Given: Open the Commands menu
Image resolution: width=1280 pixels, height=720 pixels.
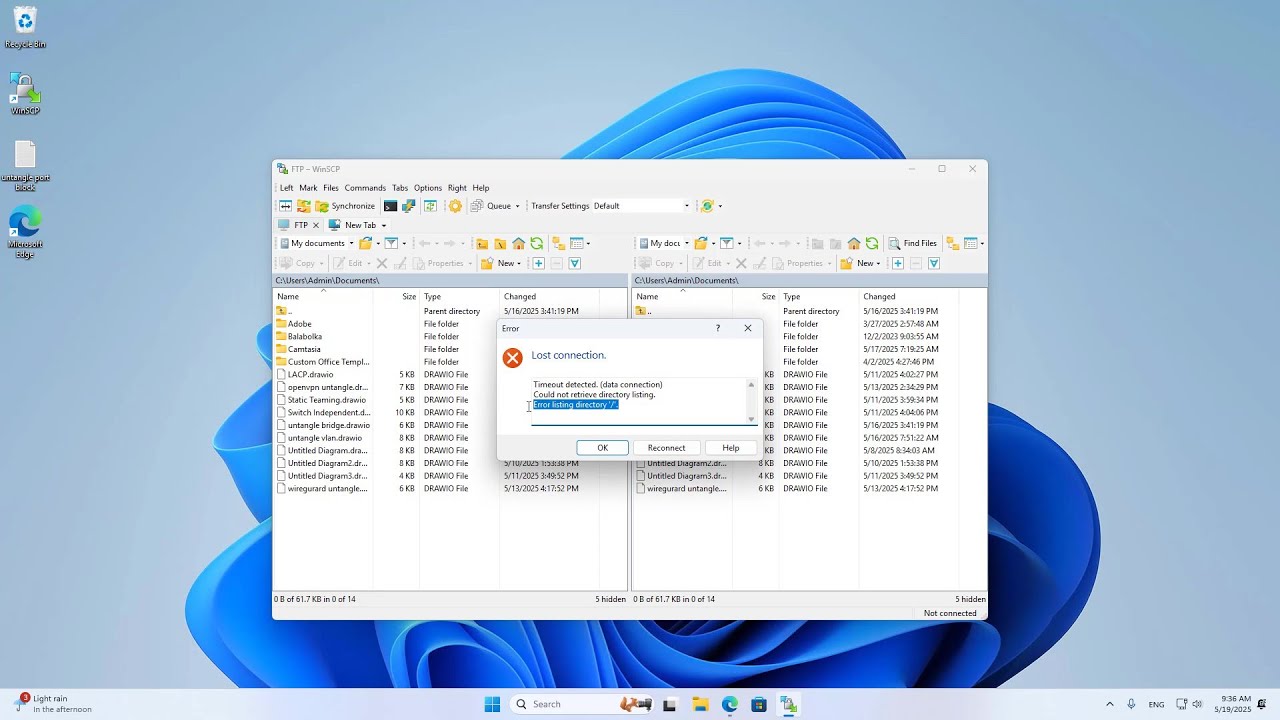Looking at the screenshot, I should click(365, 188).
